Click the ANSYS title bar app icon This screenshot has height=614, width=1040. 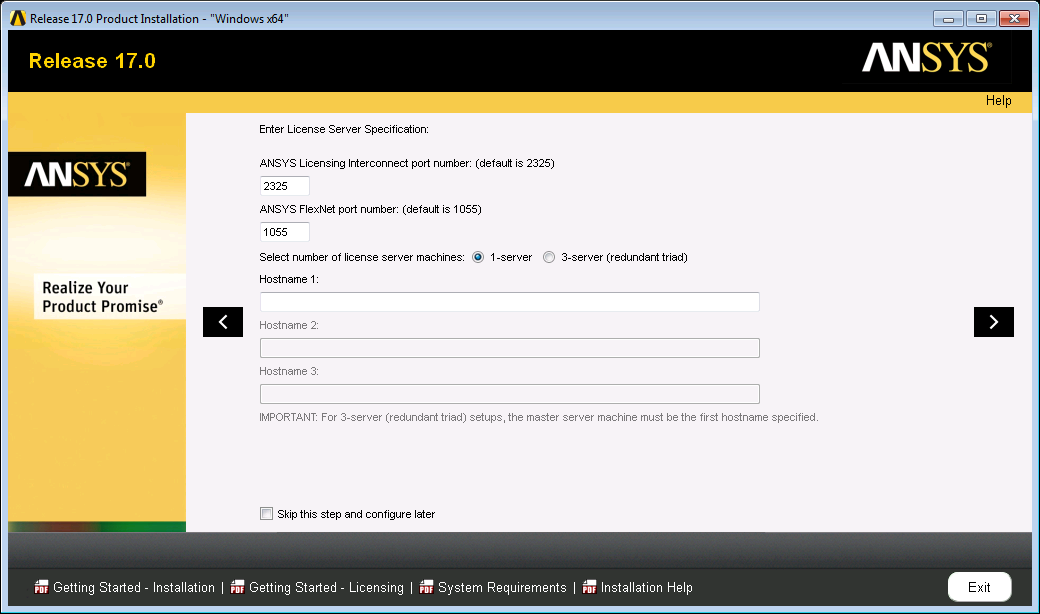[17, 19]
